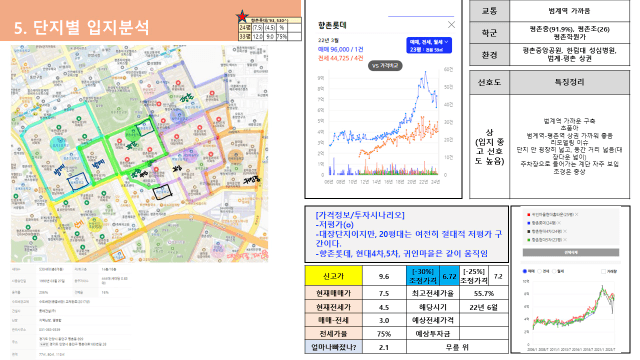Click the 4.5 current jeonse price cell
This screenshot has height=360, width=640.
(x=384, y=307)
